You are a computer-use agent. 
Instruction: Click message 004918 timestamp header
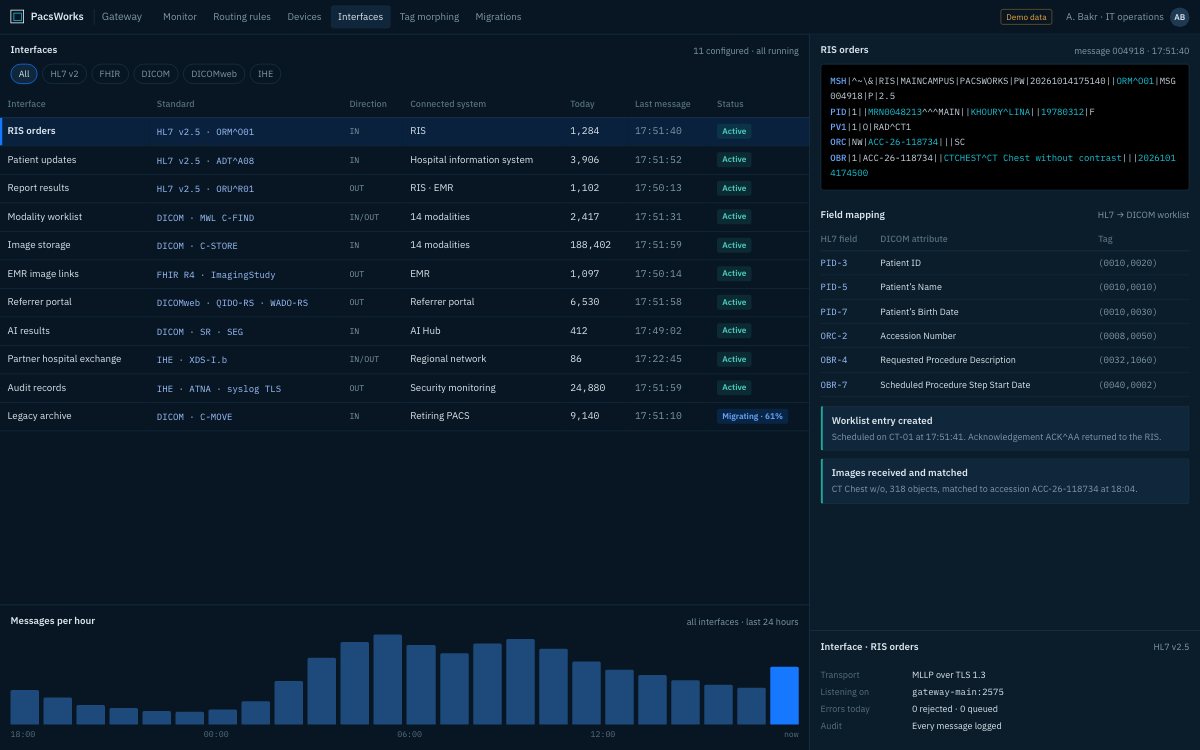[1131, 50]
